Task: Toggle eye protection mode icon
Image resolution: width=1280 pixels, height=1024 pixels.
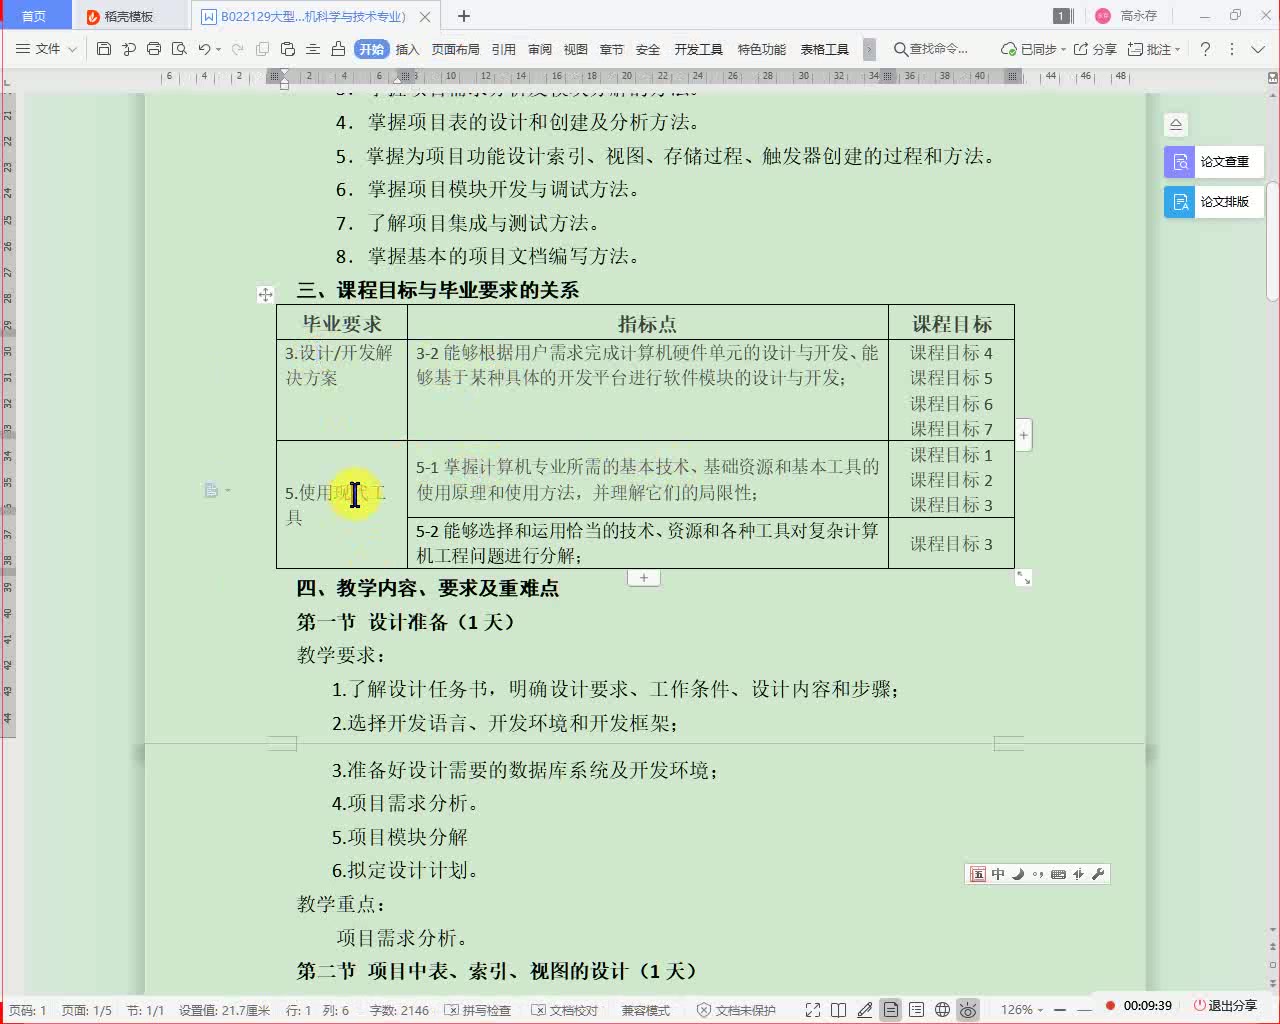Action: coord(968,1010)
